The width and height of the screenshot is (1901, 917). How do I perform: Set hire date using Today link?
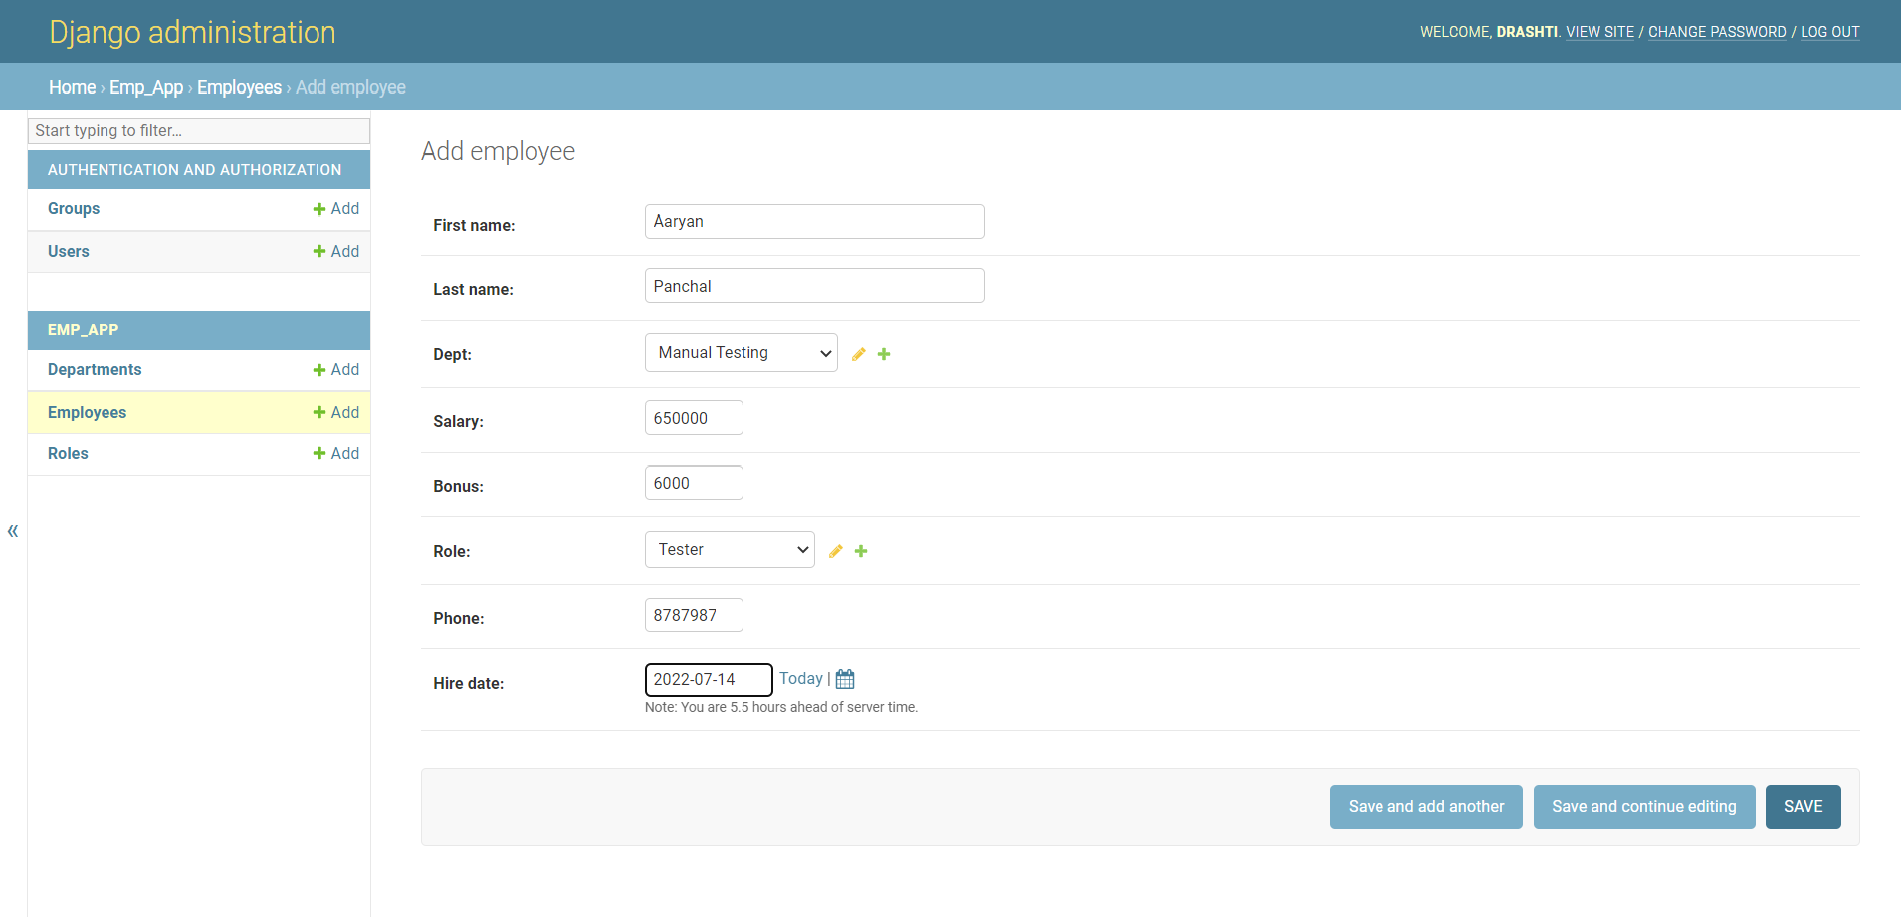point(801,679)
